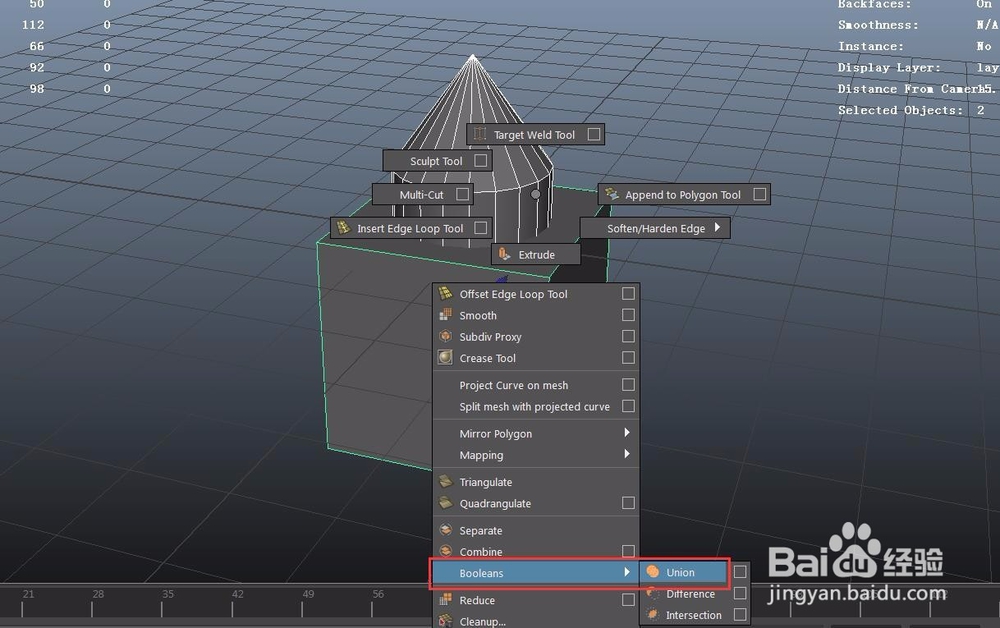This screenshot has width=1000, height=628.
Task: Choose Multi-Cut from marking menu
Action: 422,194
